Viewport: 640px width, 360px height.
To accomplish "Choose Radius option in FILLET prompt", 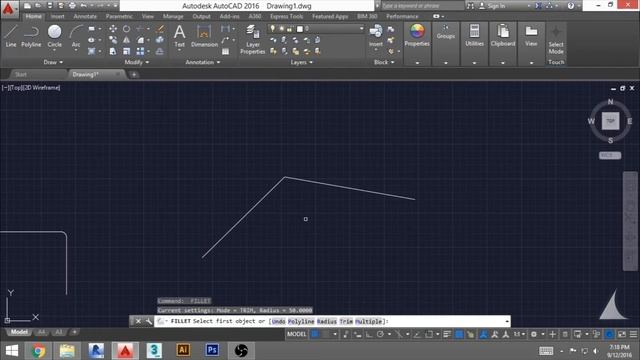I will pyautogui.click(x=327, y=321).
